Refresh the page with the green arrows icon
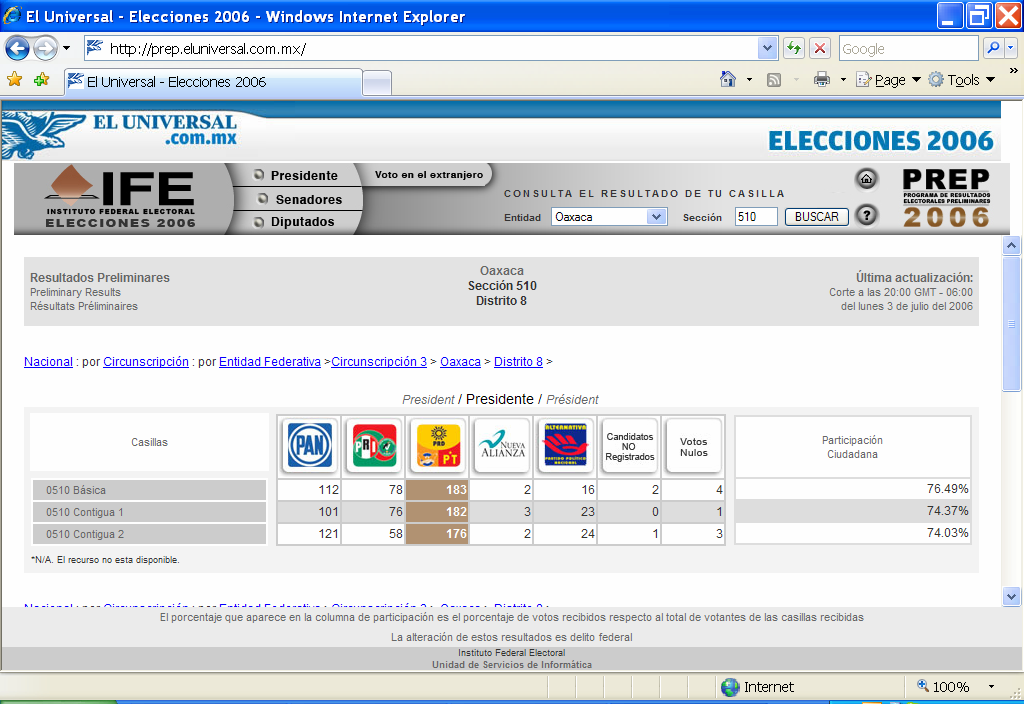The width and height of the screenshot is (1024, 704). tap(793, 48)
